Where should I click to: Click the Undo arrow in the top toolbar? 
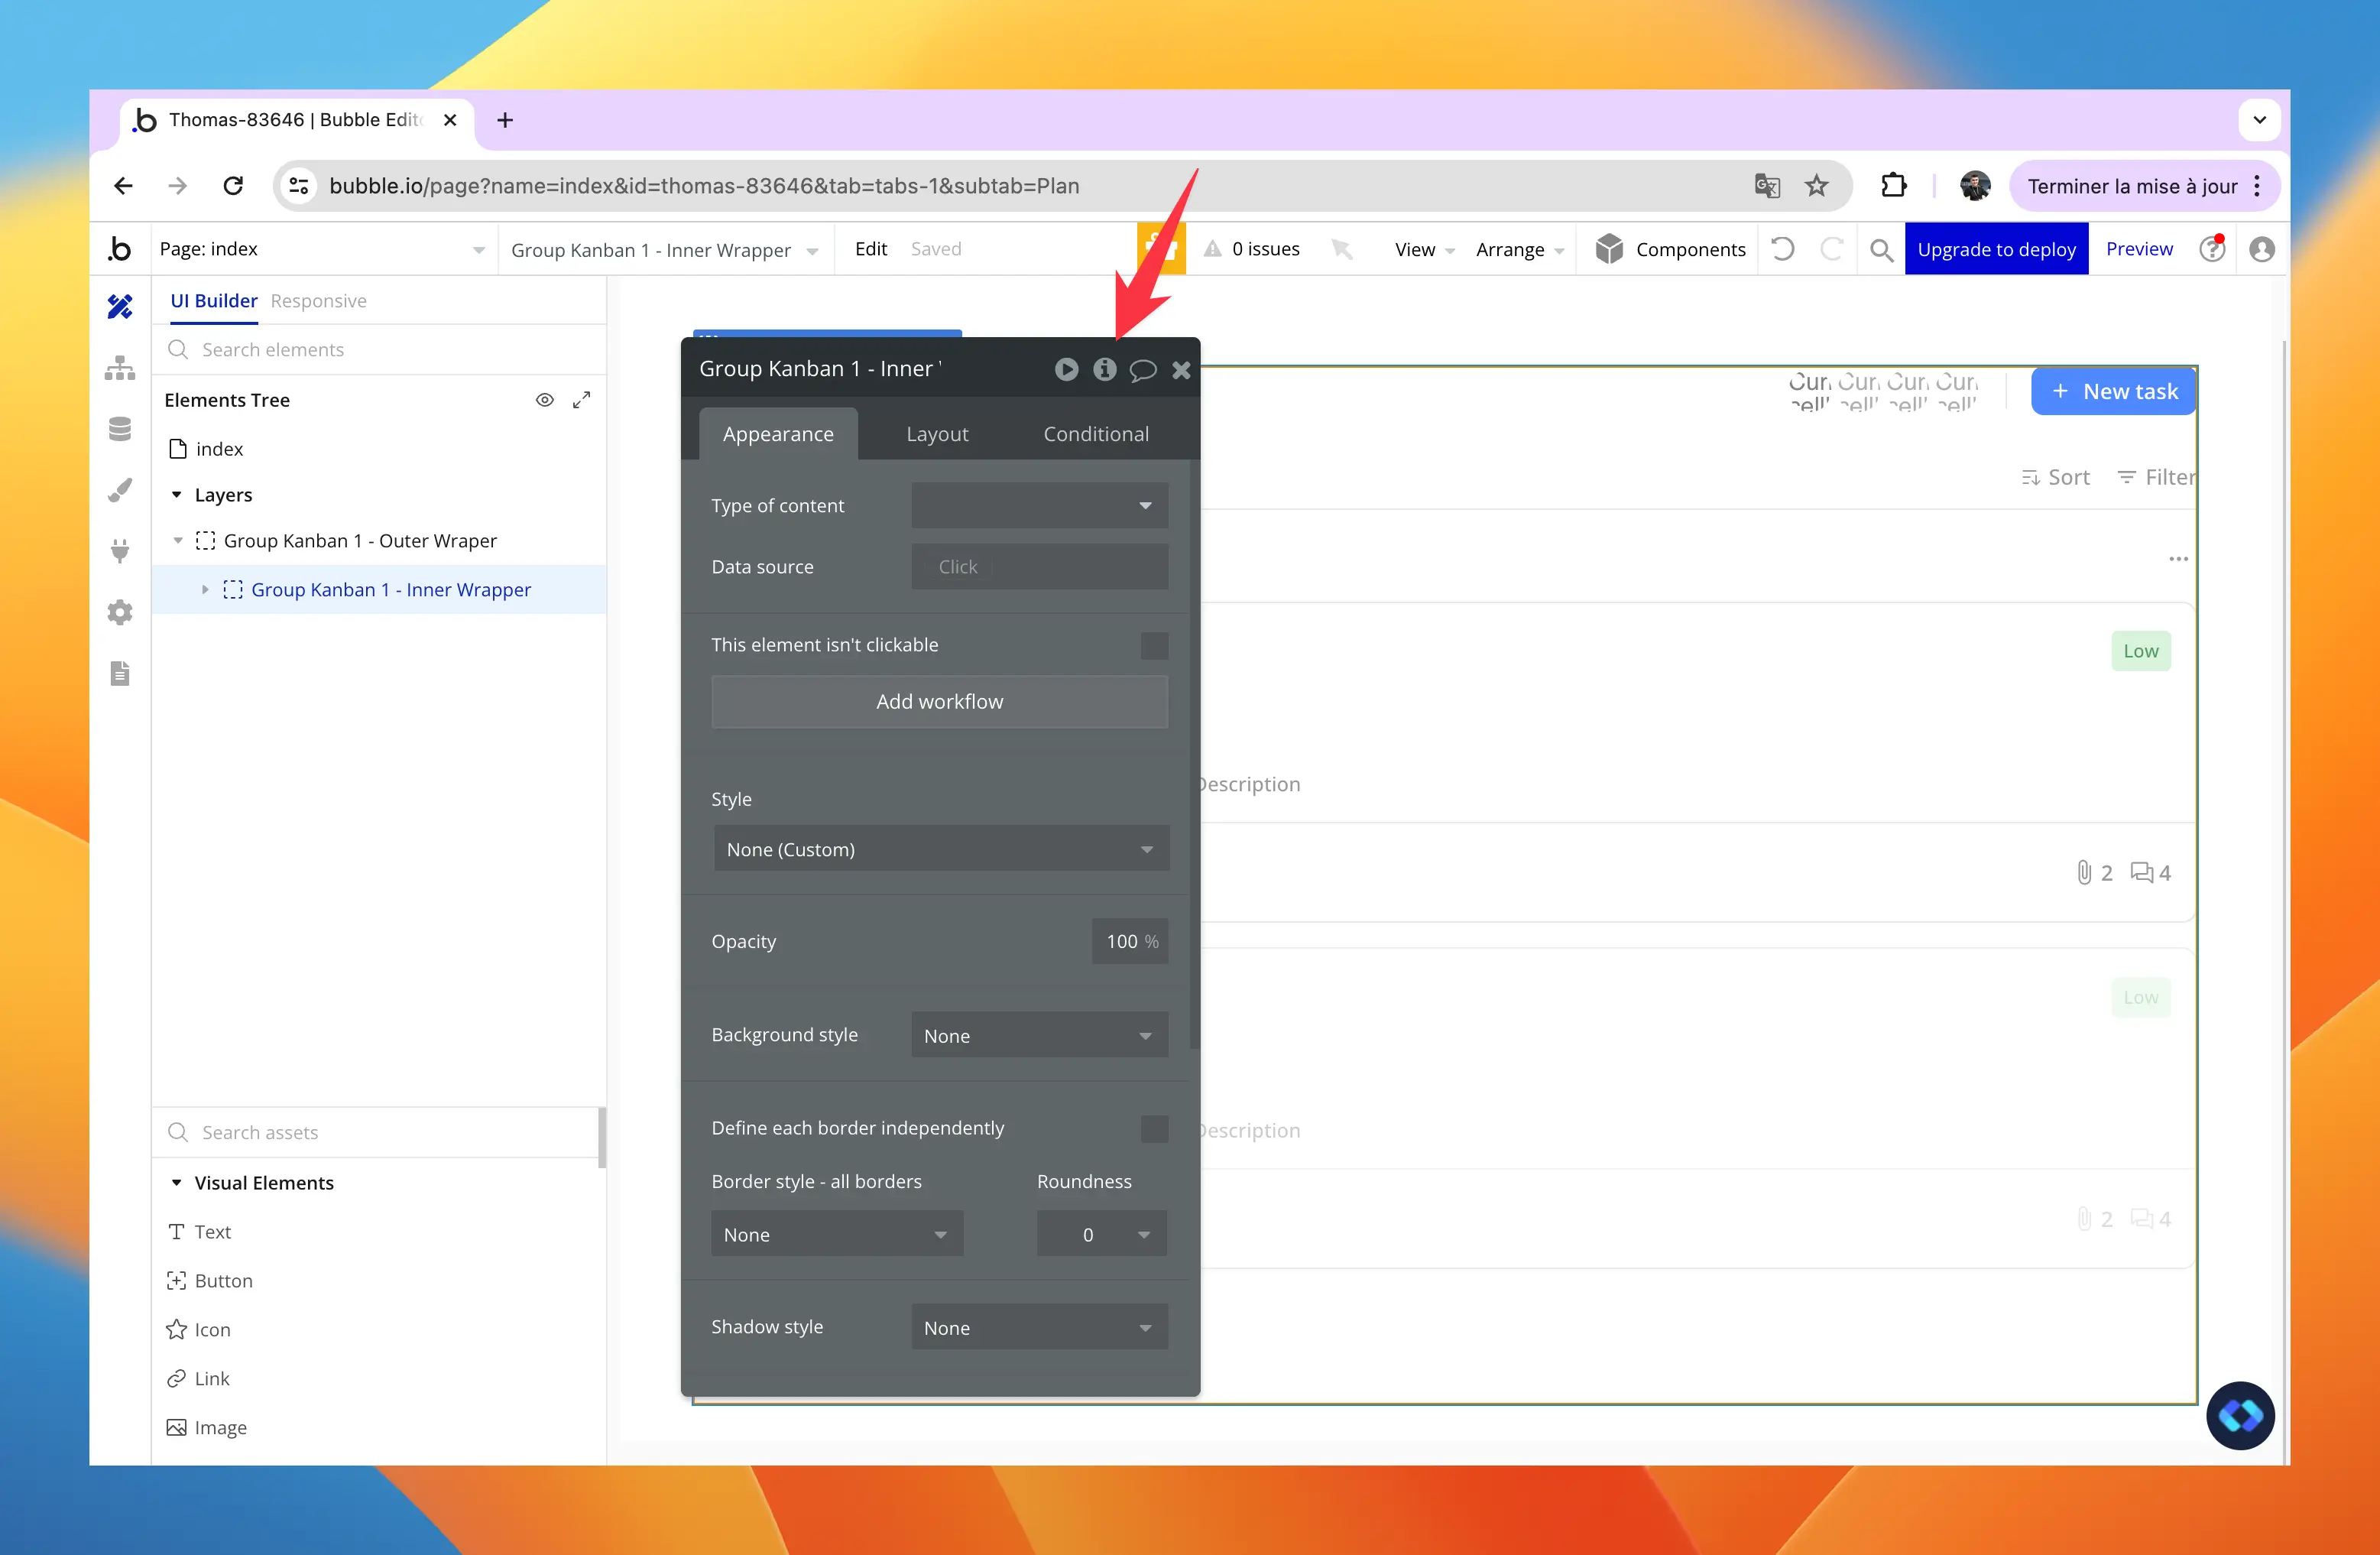(x=1783, y=249)
